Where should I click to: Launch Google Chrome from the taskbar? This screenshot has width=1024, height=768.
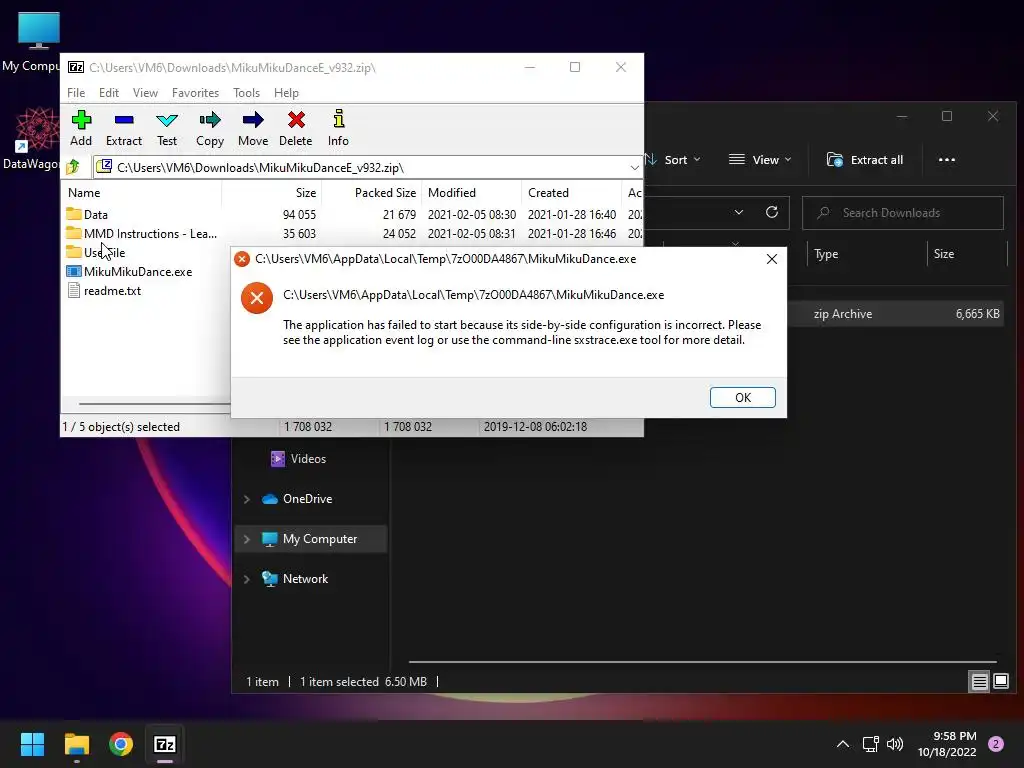pyautogui.click(x=121, y=744)
